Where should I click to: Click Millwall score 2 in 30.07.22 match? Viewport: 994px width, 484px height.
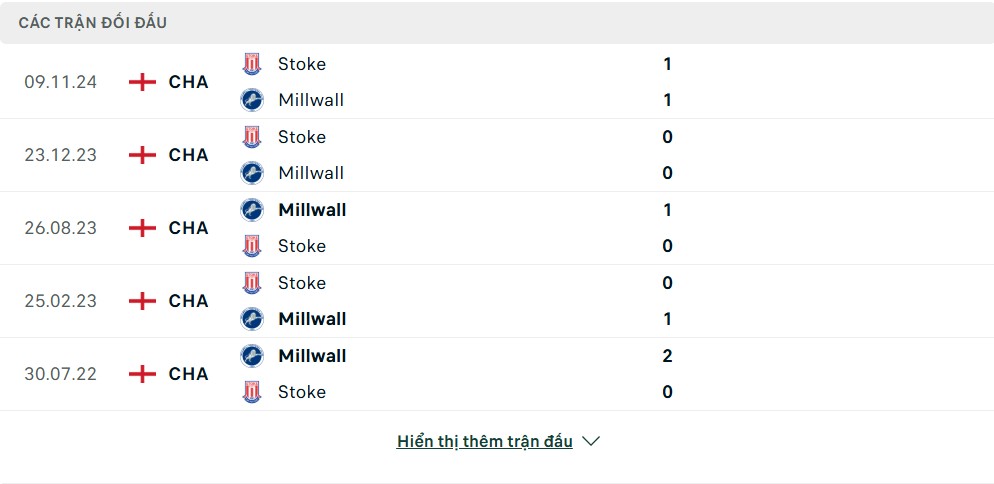coord(667,356)
